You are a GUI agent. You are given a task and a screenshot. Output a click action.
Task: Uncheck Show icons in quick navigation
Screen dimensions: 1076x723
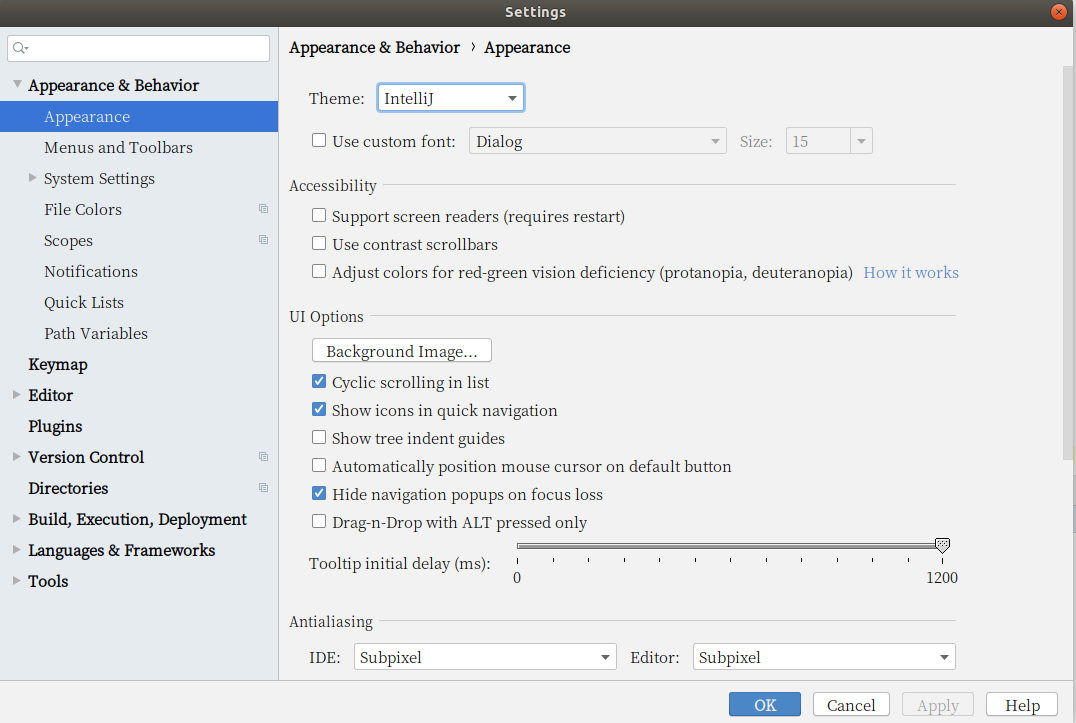pyautogui.click(x=319, y=410)
